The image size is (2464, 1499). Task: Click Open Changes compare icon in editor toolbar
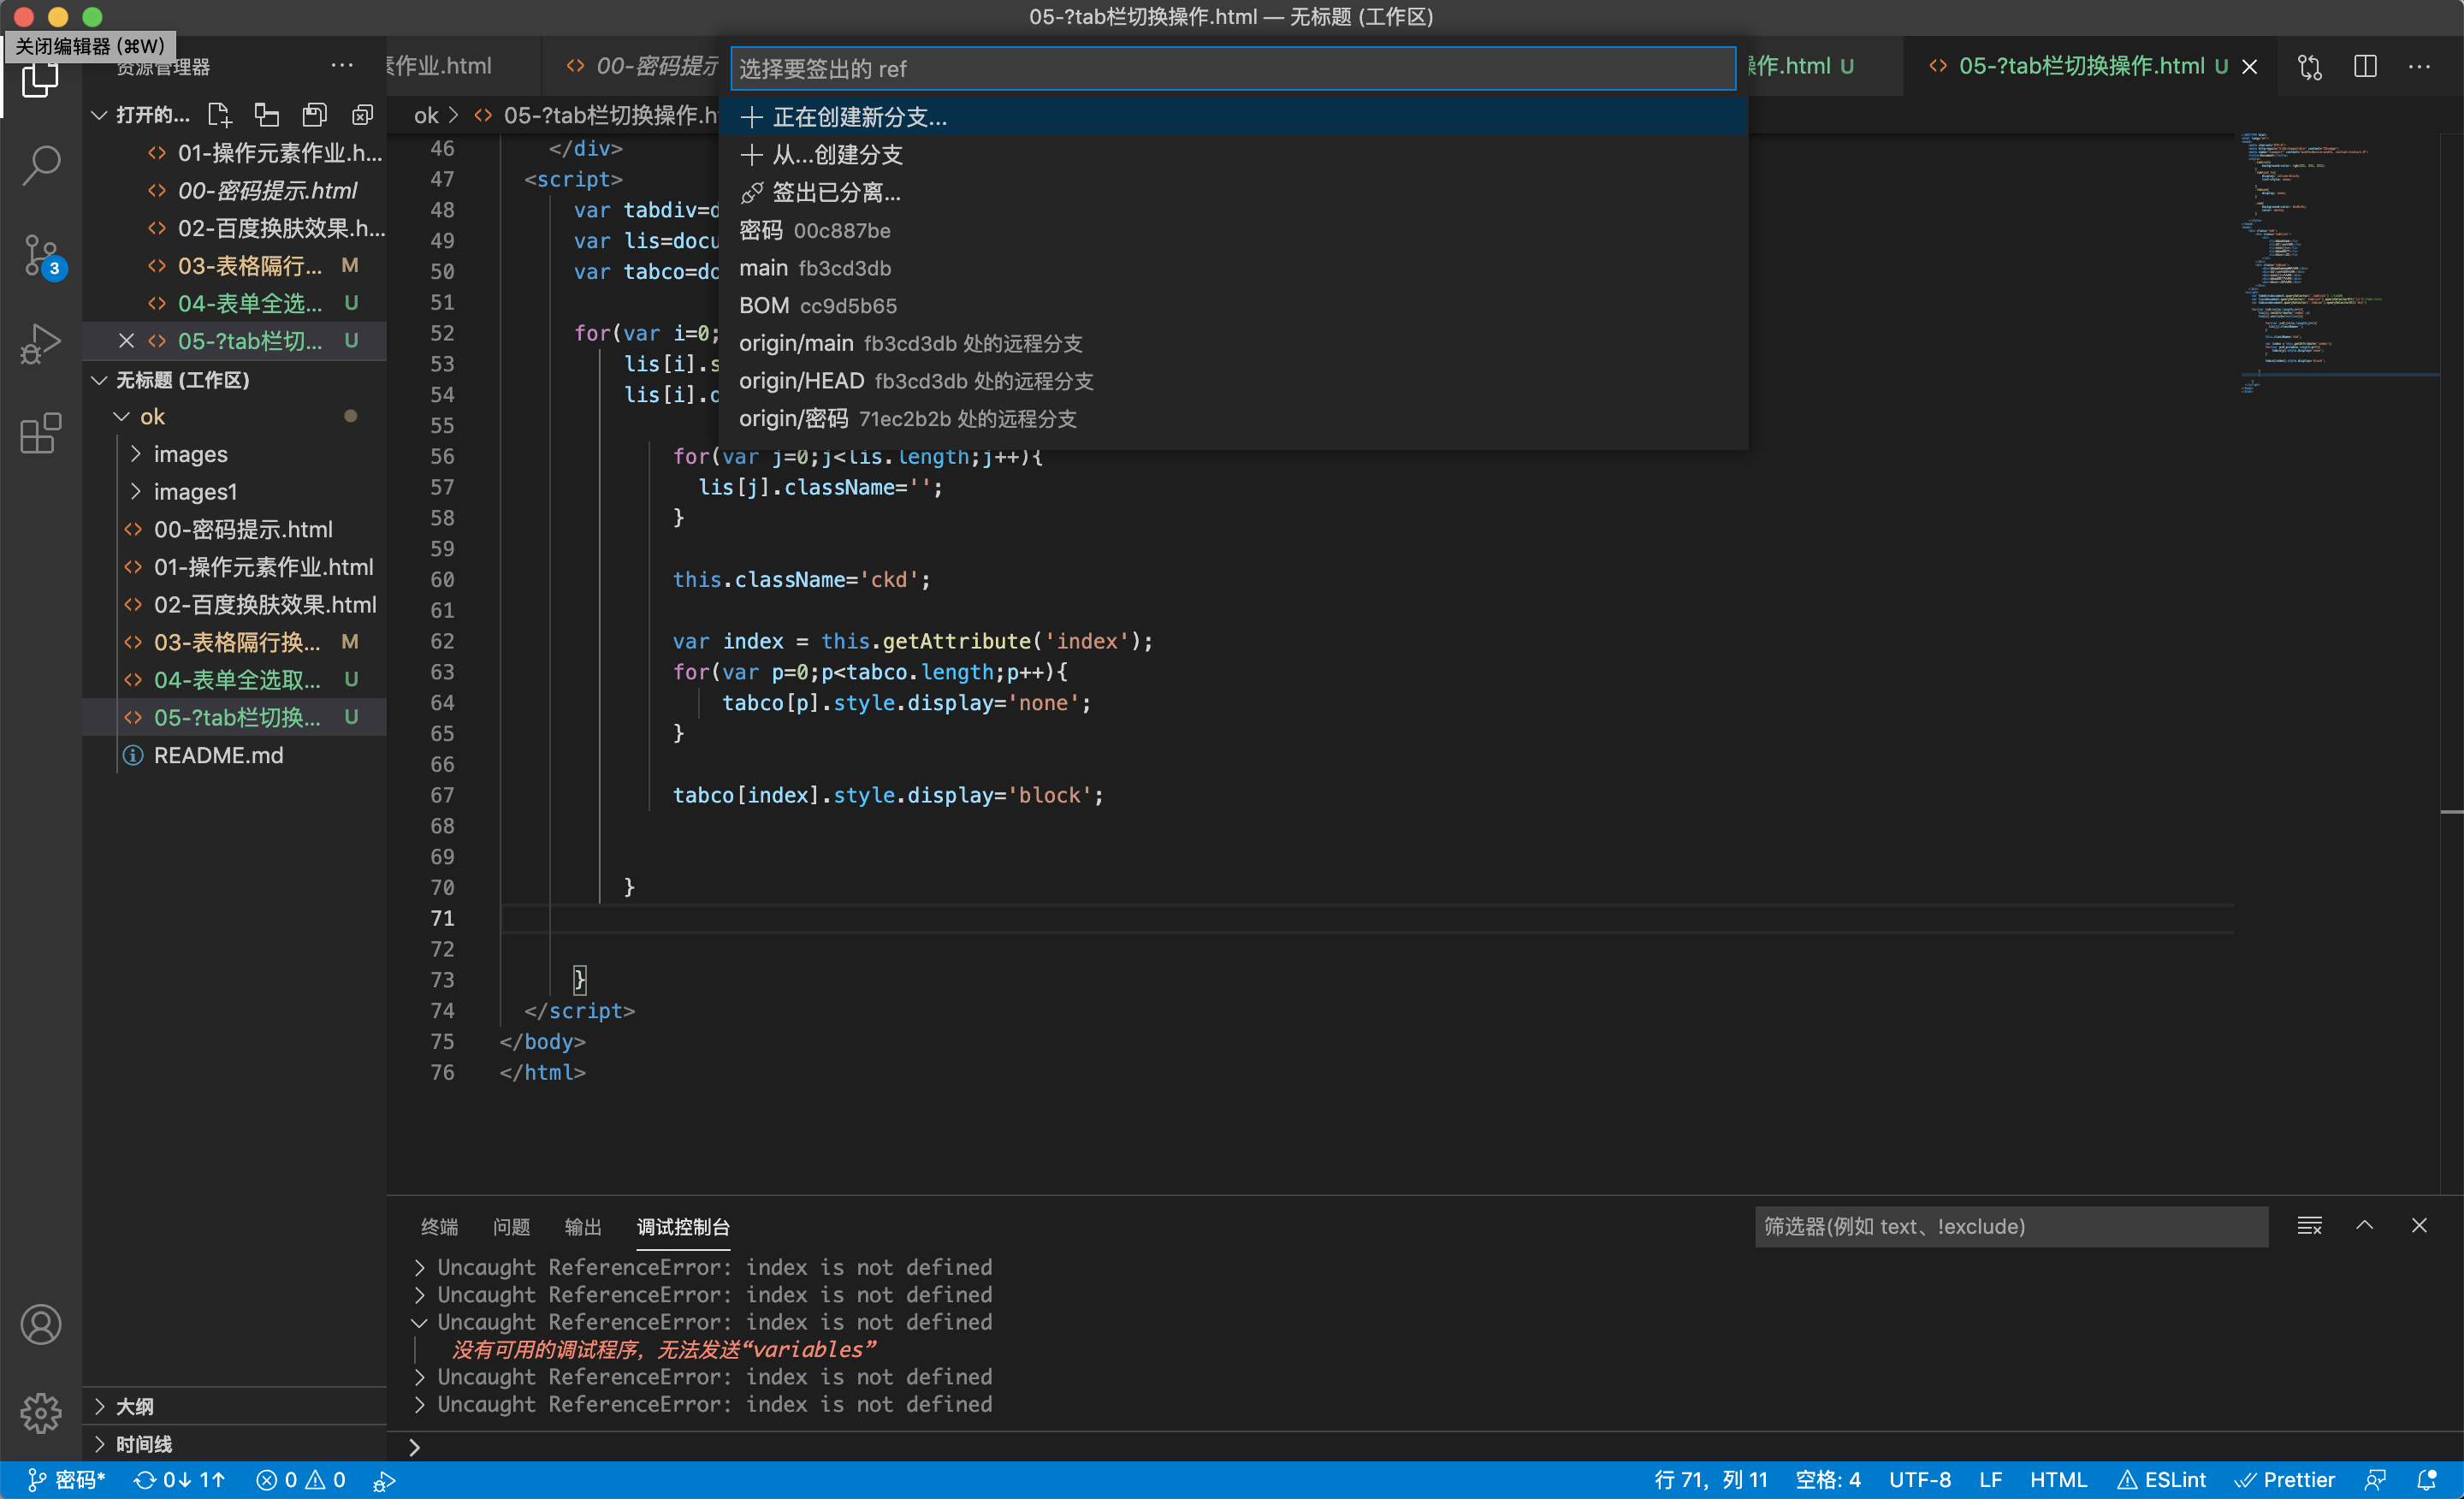point(2310,66)
